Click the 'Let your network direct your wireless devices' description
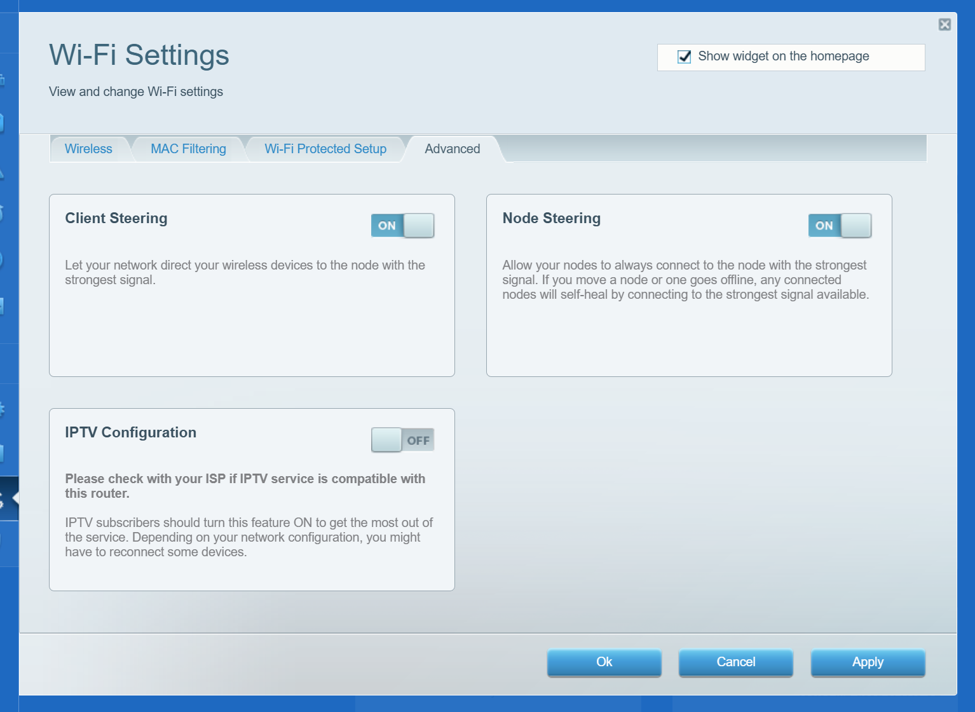The image size is (975, 712). (245, 272)
